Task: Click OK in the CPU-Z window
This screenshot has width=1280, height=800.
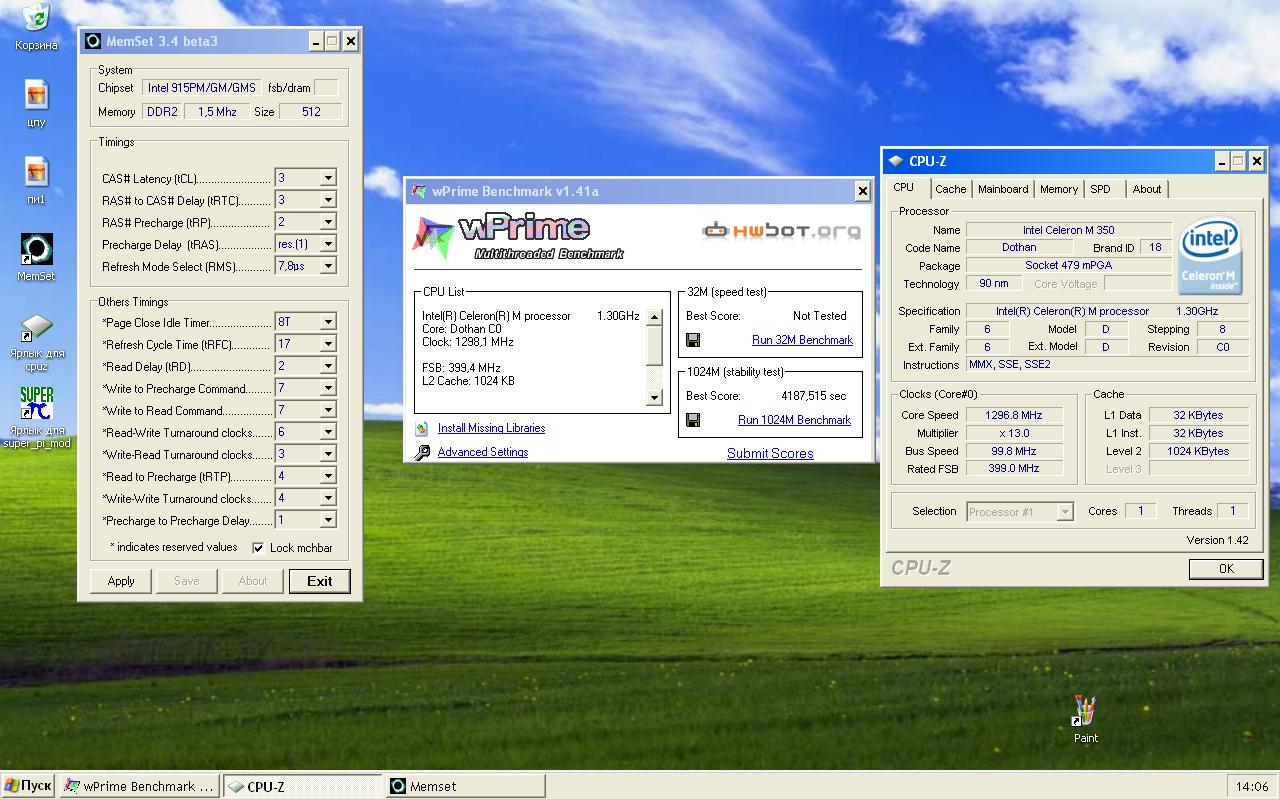Action: (1226, 568)
